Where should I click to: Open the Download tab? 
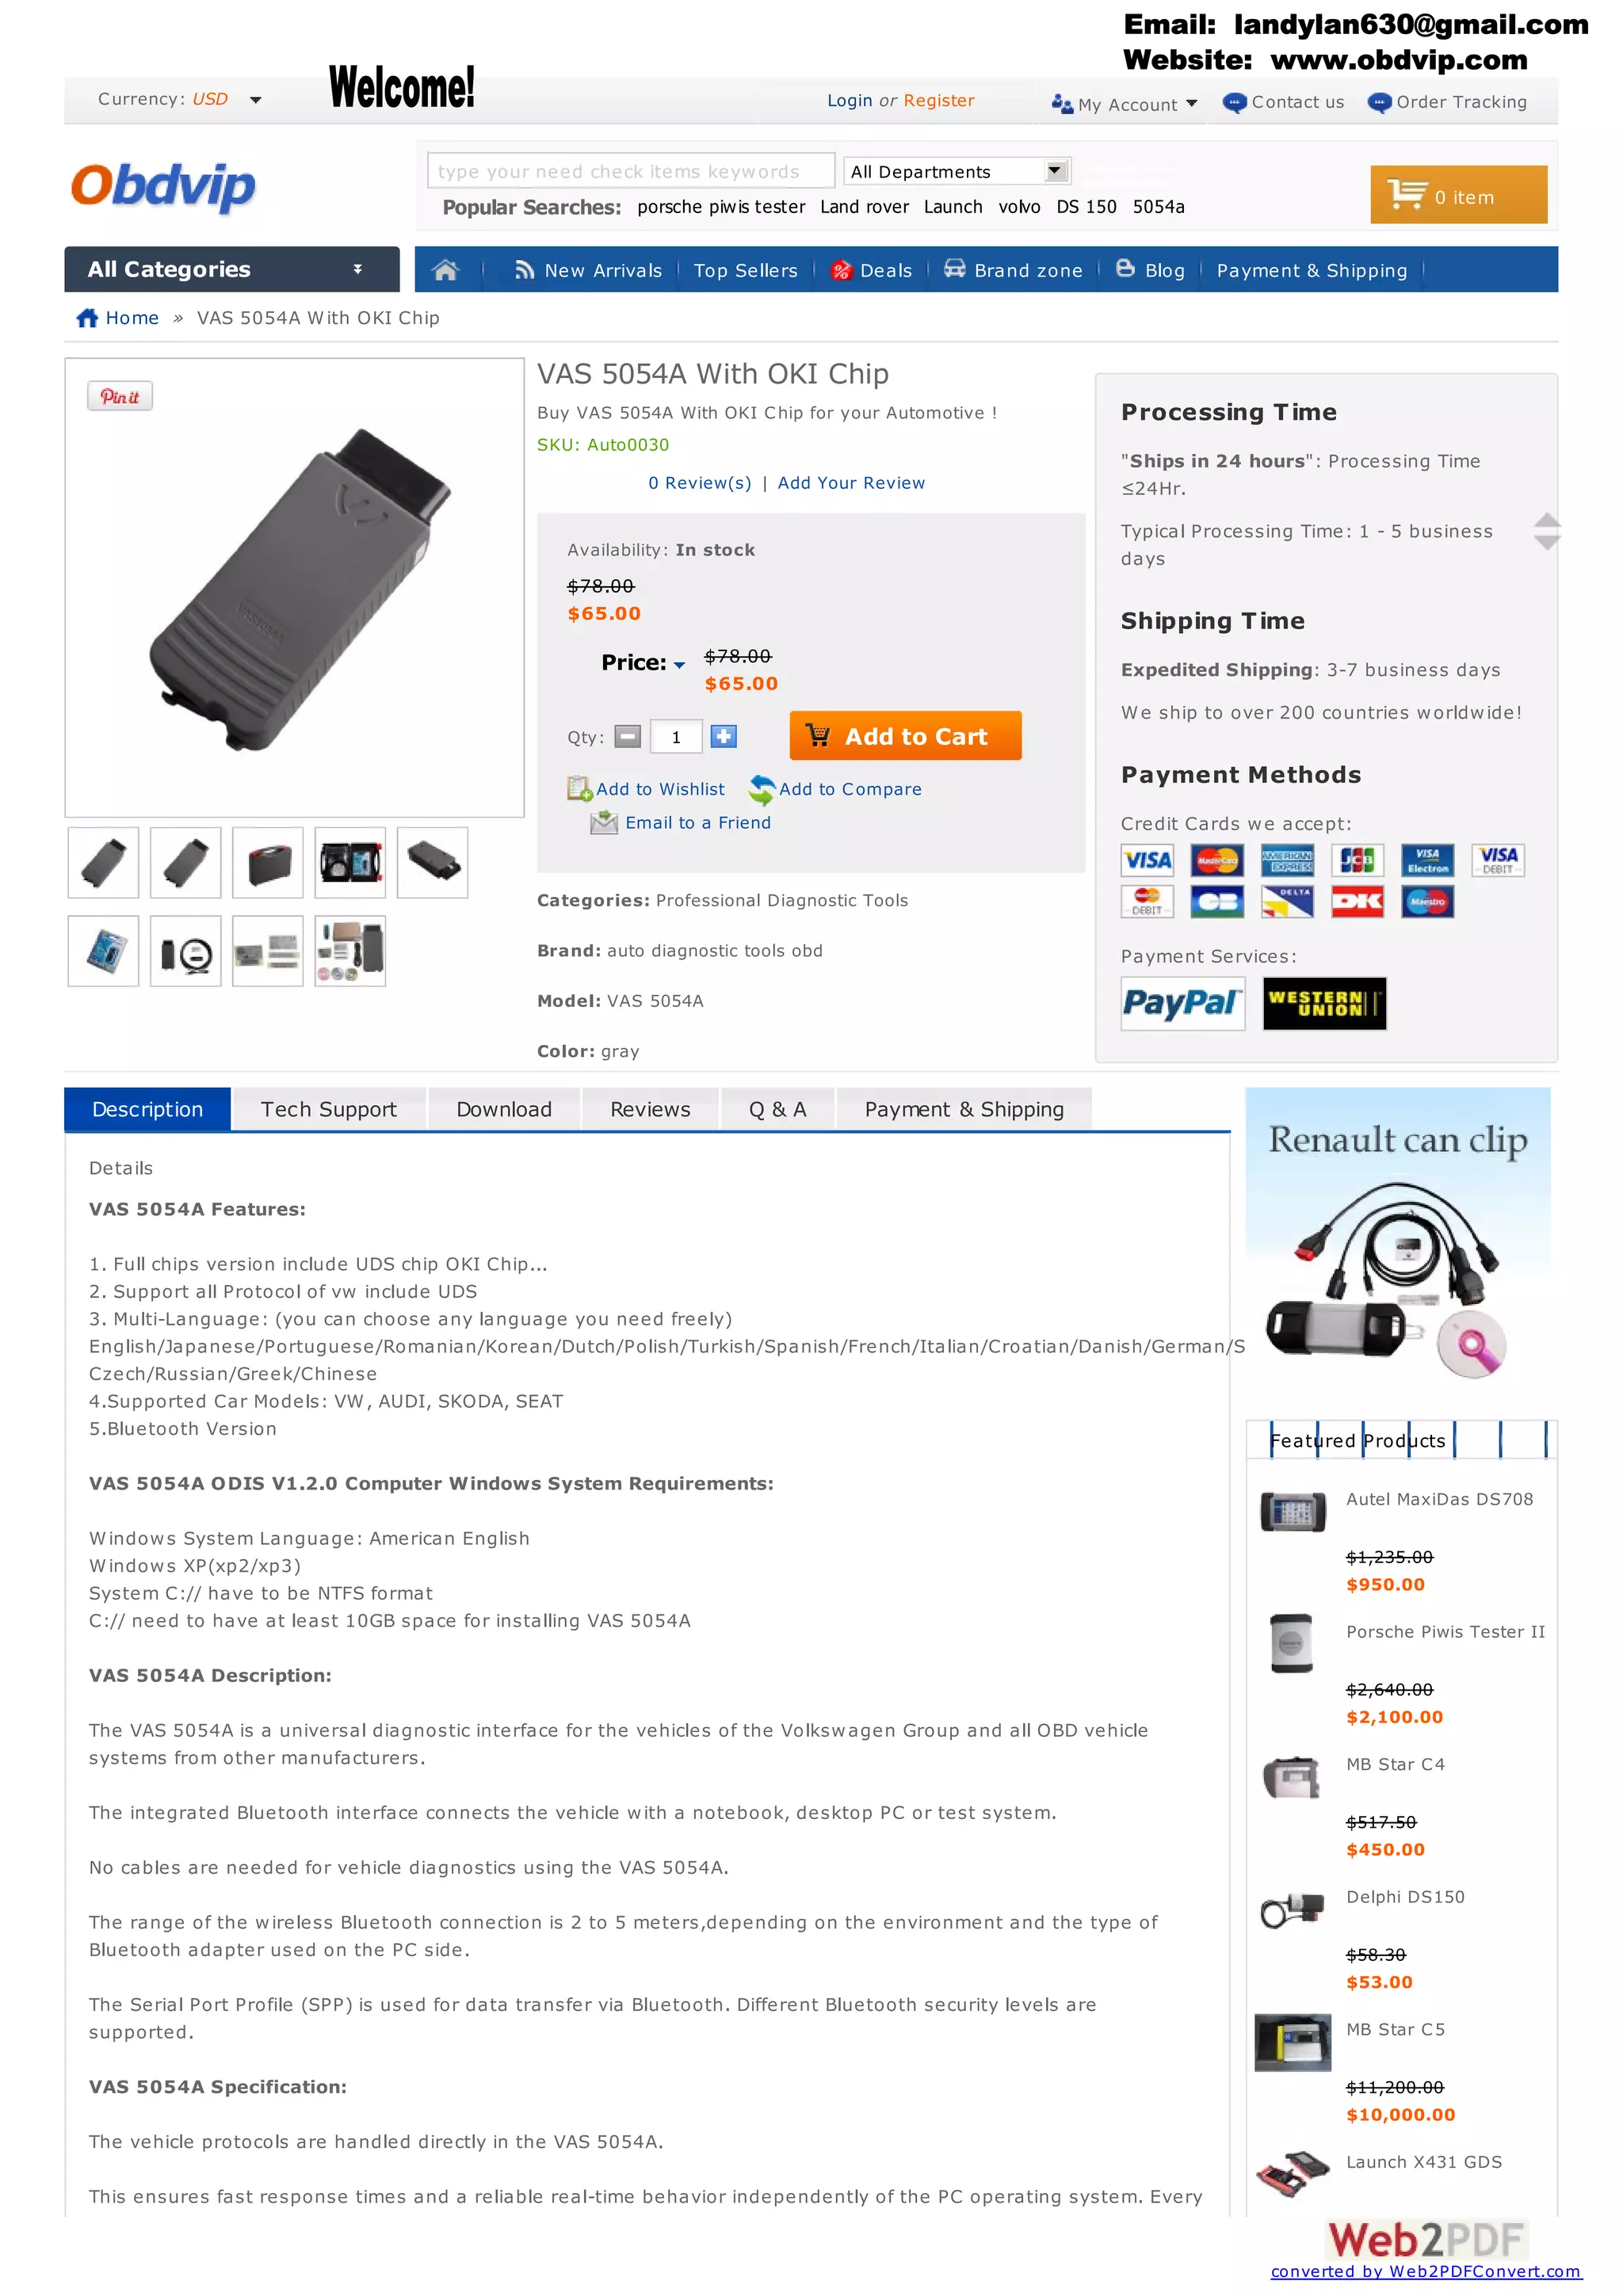(x=504, y=1109)
